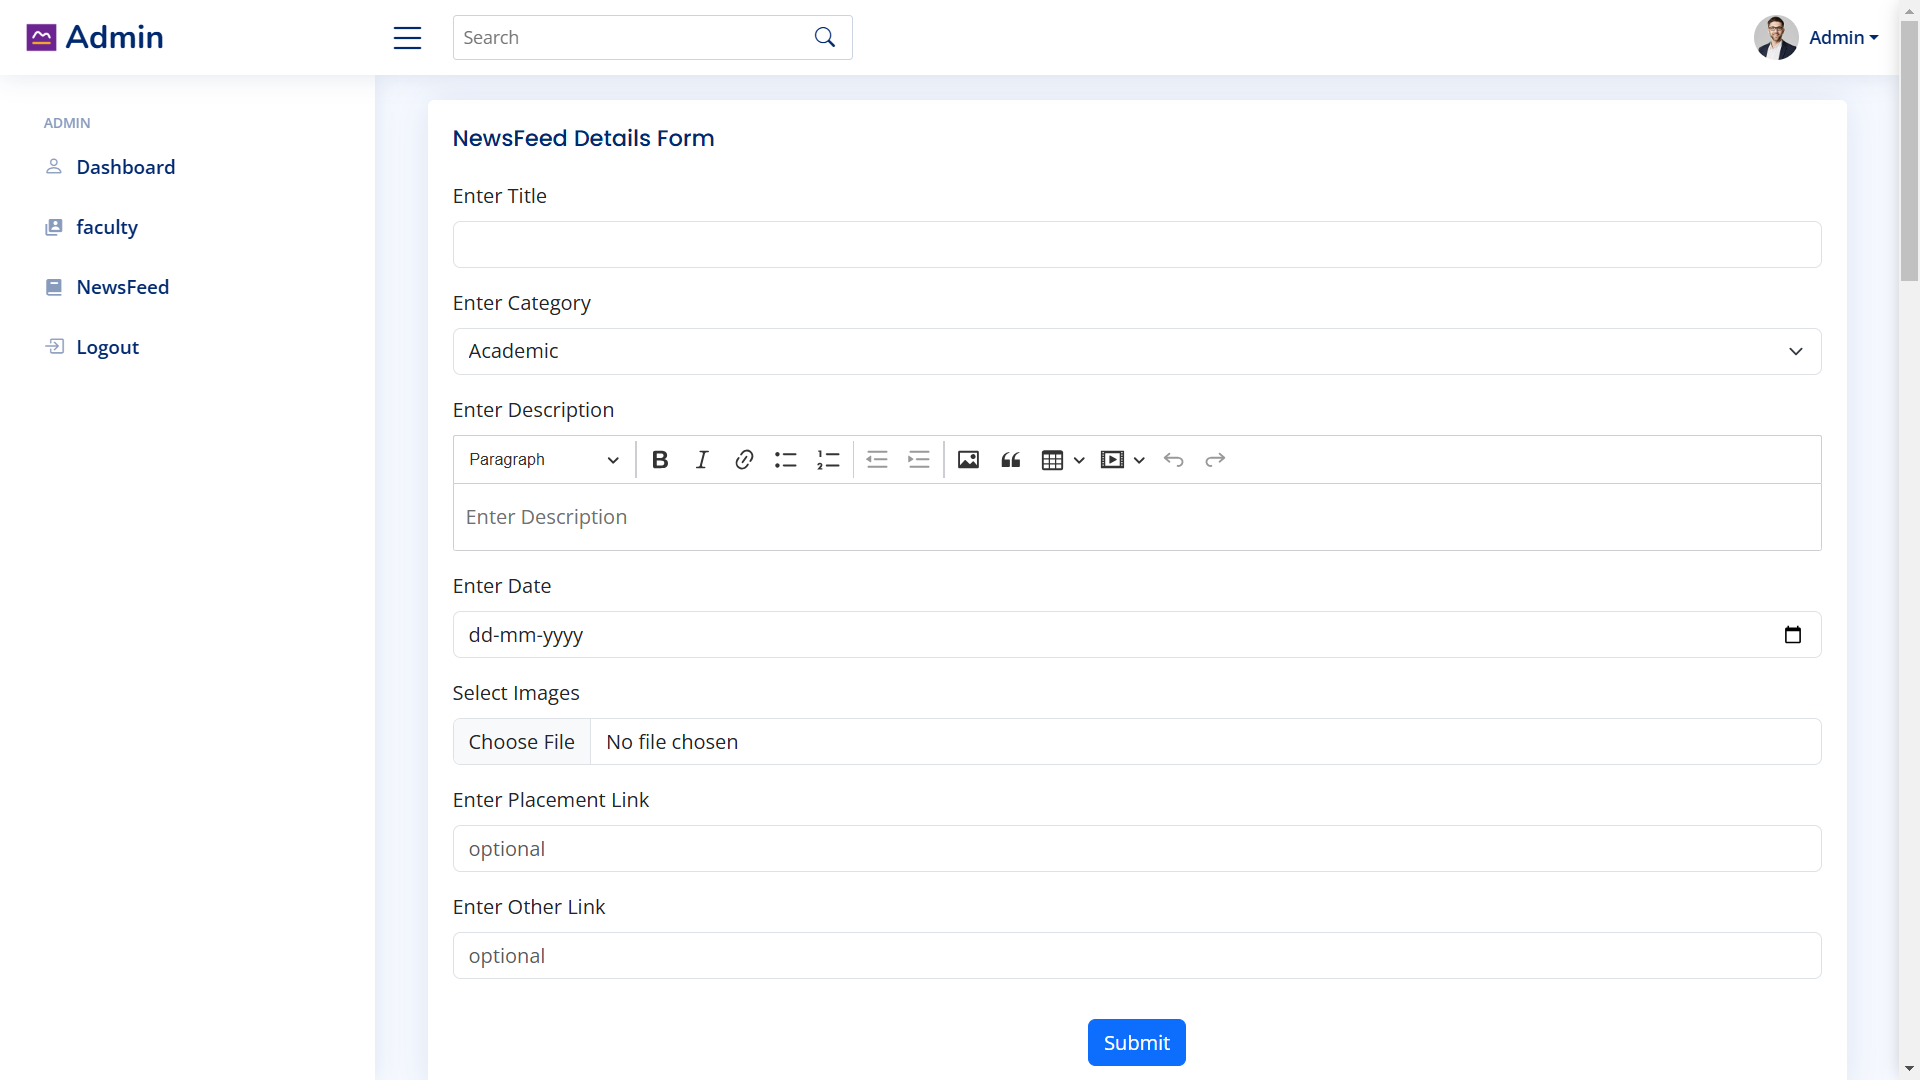Open the date picker calendar icon
This screenshot has width=1920, height=1080.
coord(1794,634)
